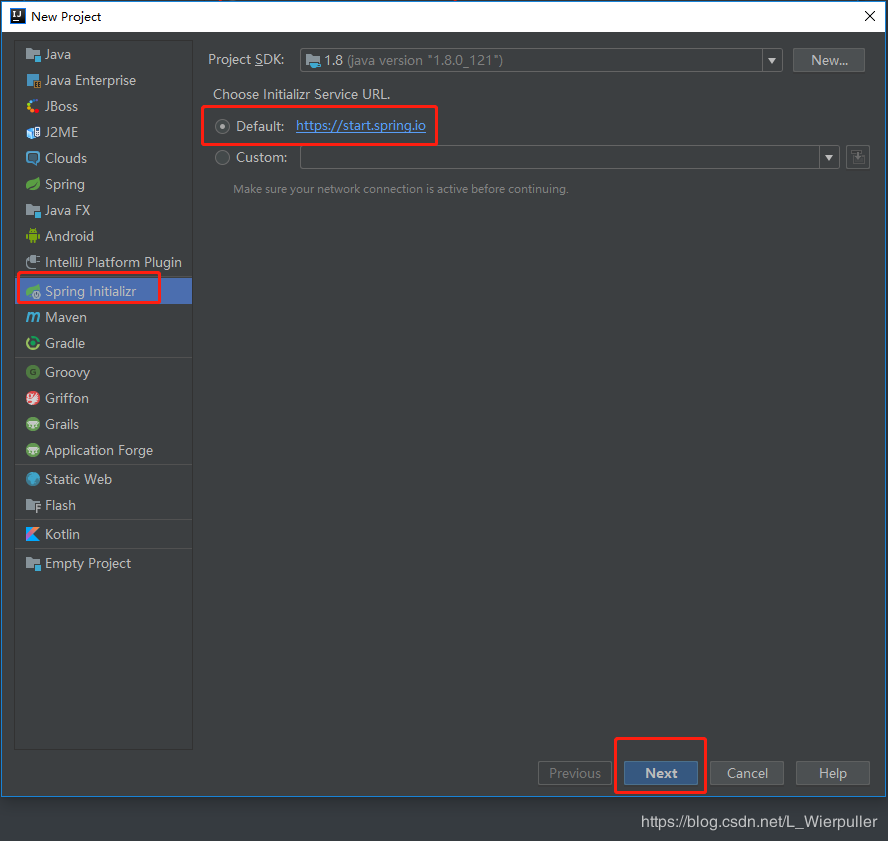Click the Java Enterprise icon
The height and width of the screenshot is (841, 888).
point(33,80)
